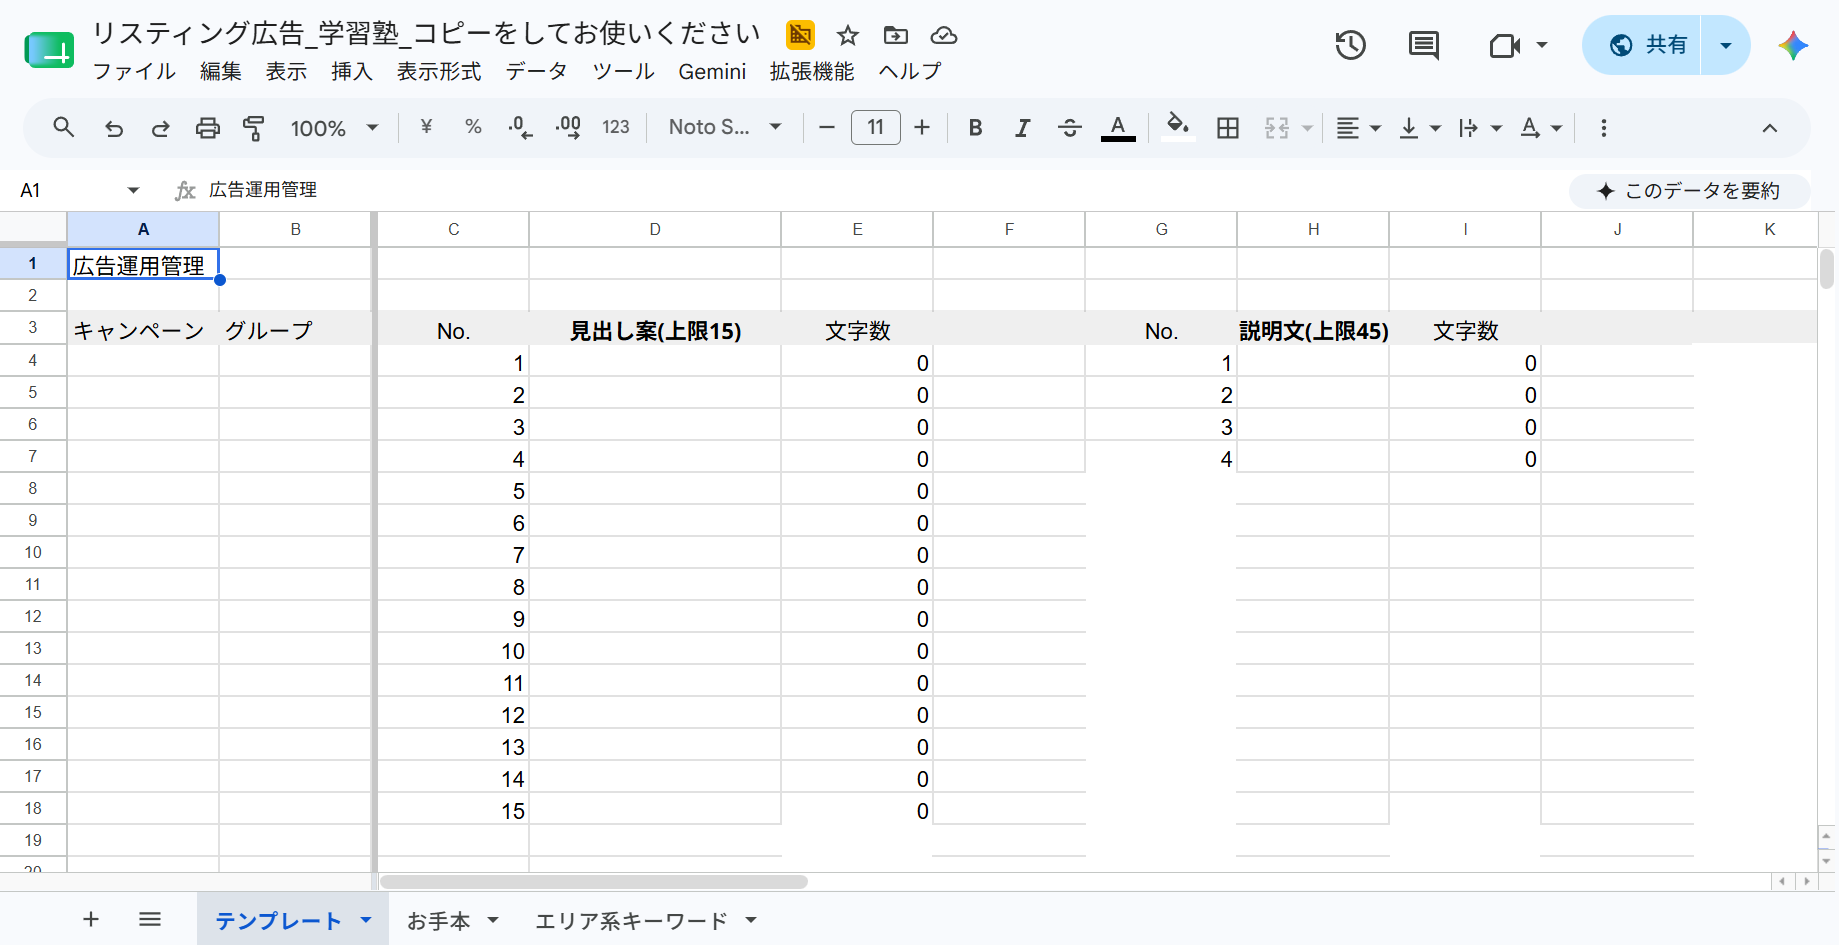Click the このデータを要約 button
Screen dimensions: 1839x945
coord(1689,191)
